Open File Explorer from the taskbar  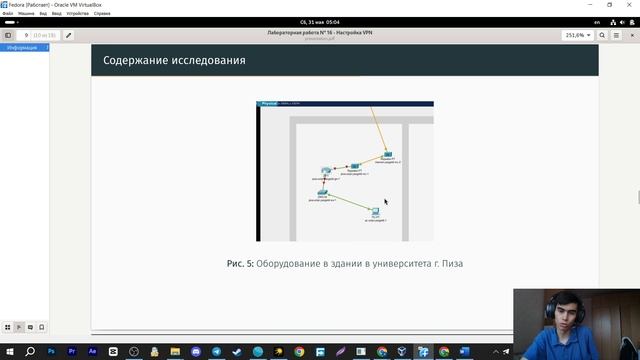[x=175, y=351]
